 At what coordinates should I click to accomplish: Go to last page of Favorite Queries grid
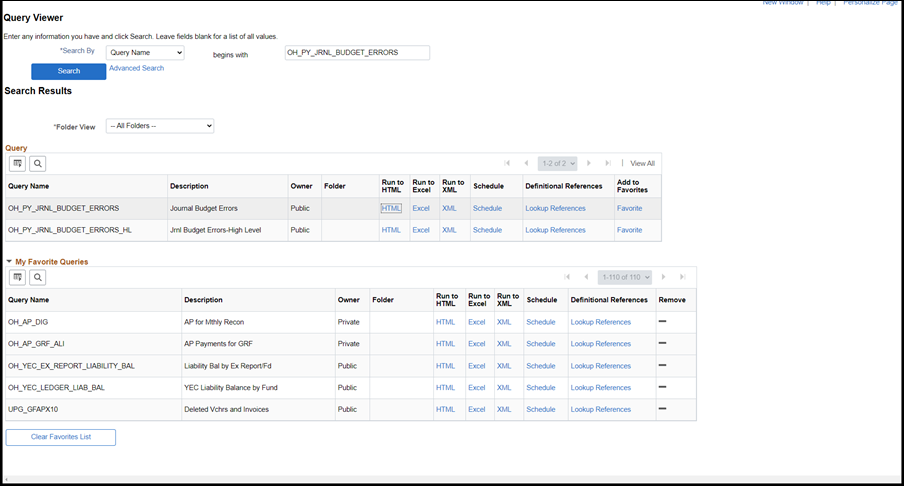tap(683, 277)
